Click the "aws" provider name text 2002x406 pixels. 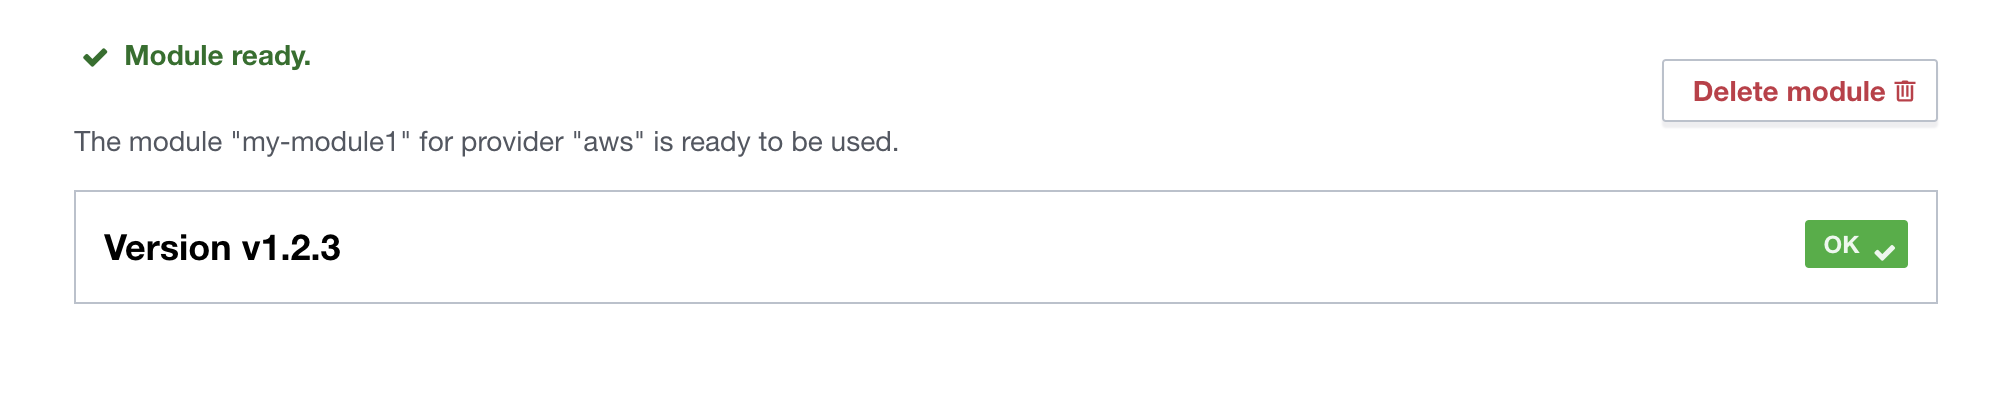click(608, 142)
